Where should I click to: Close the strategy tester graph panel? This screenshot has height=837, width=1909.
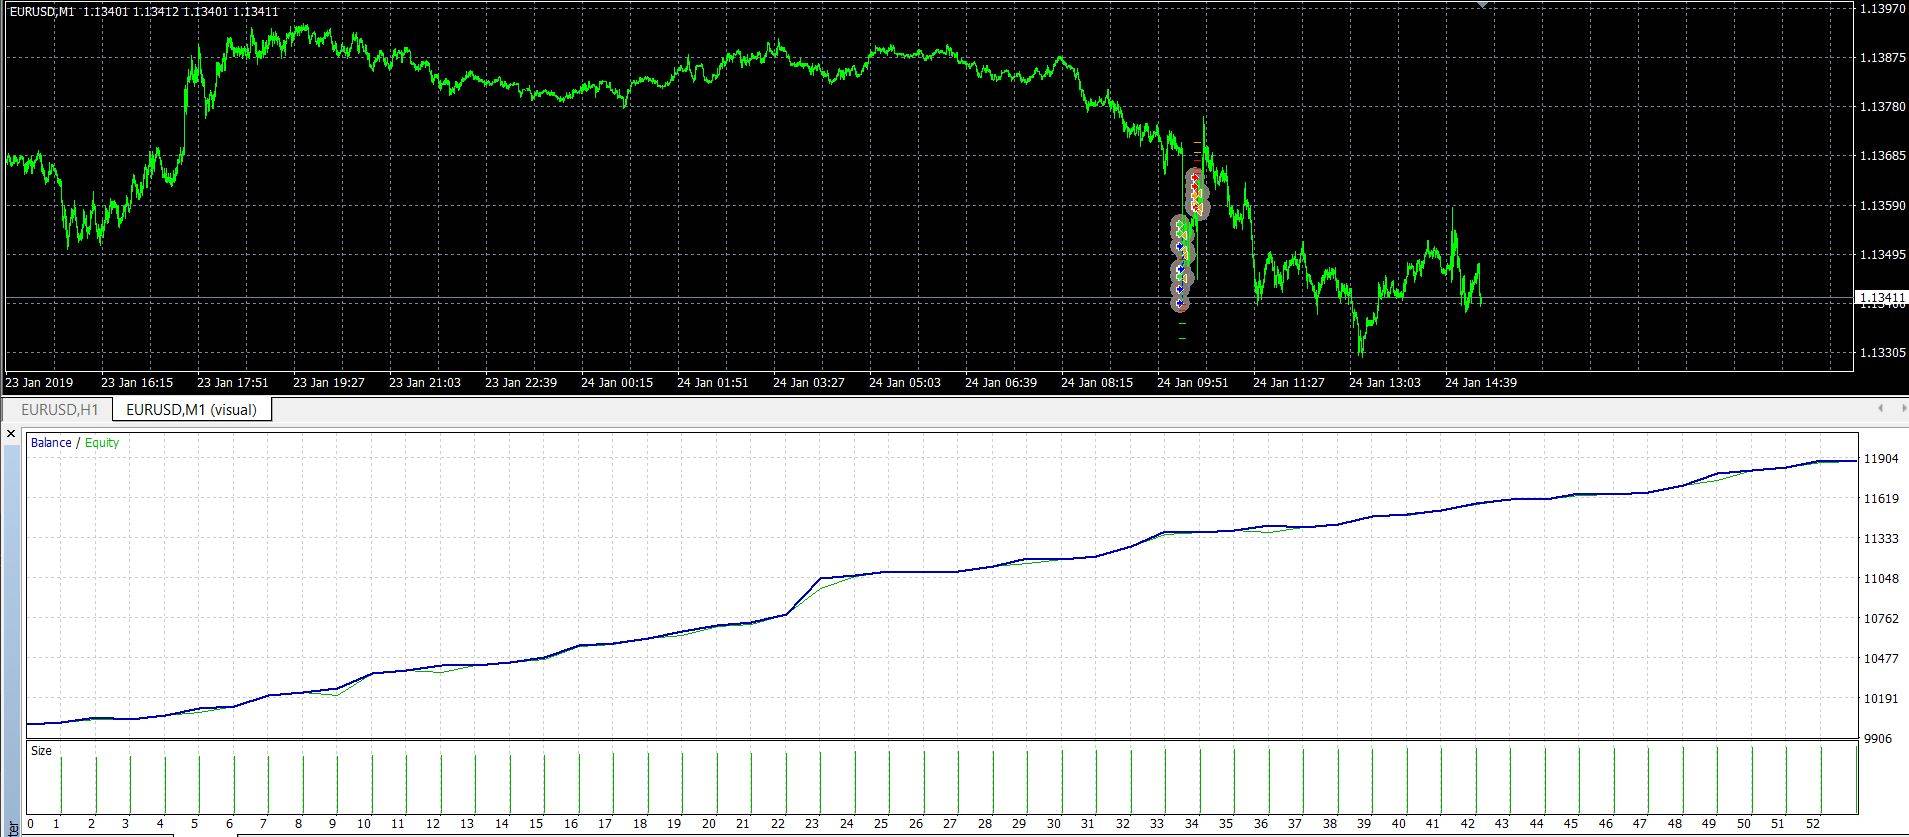(11, 434)
